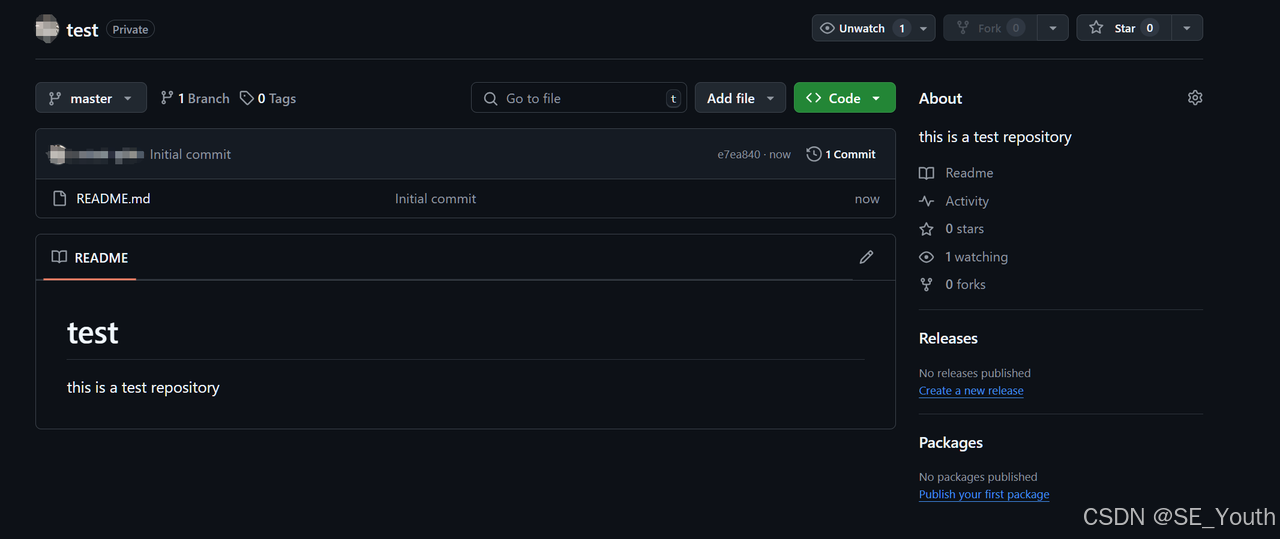Open the Add file dropdown

(740, 98)
